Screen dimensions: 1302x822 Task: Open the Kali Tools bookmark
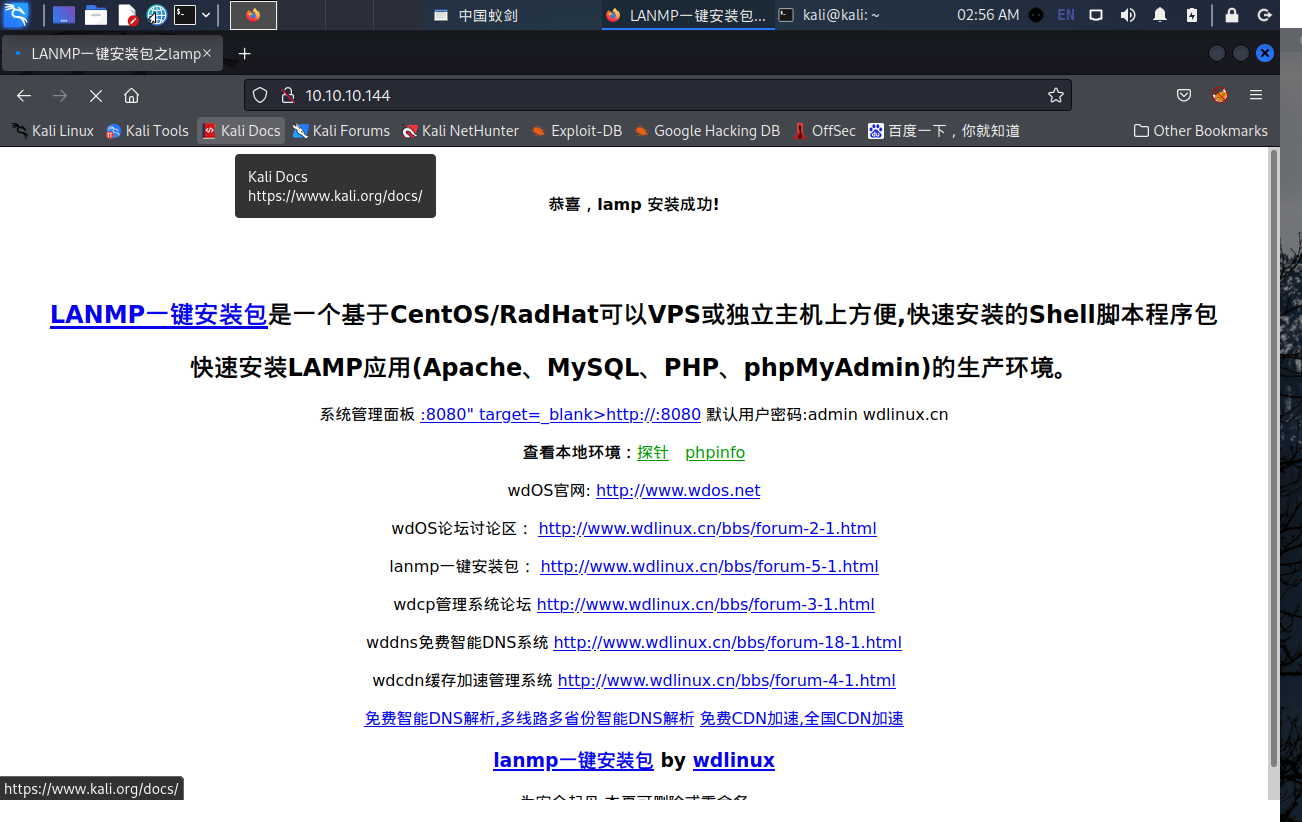point(147,130)
